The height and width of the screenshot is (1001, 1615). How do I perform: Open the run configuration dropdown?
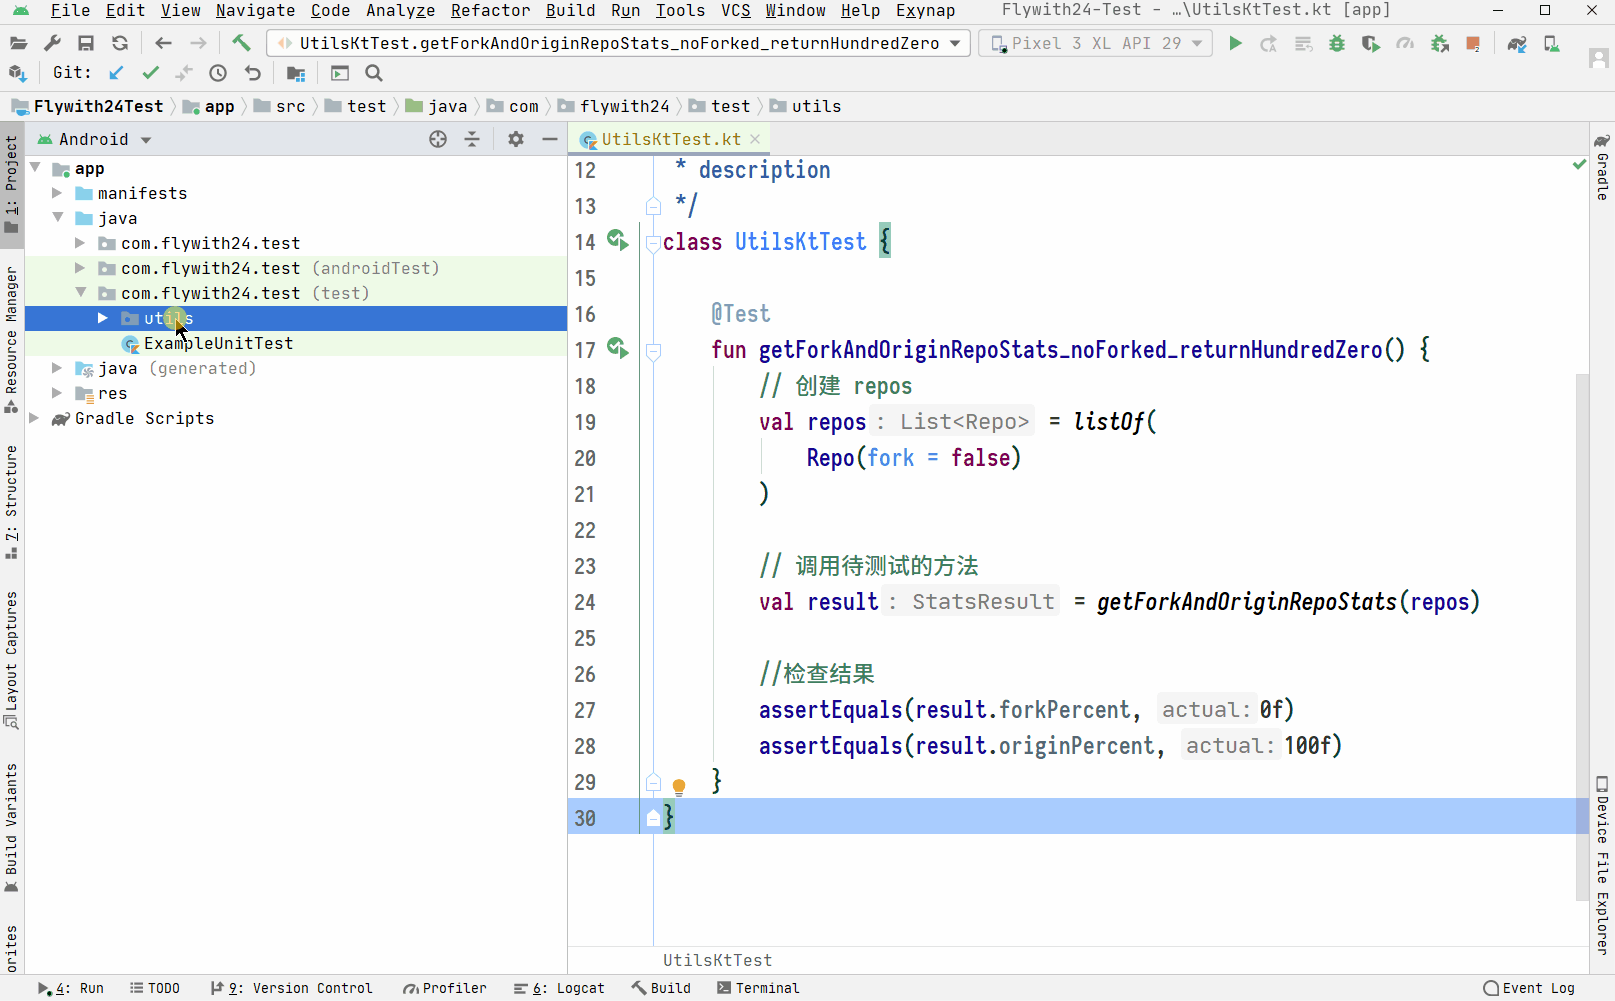tap(955, 43)
